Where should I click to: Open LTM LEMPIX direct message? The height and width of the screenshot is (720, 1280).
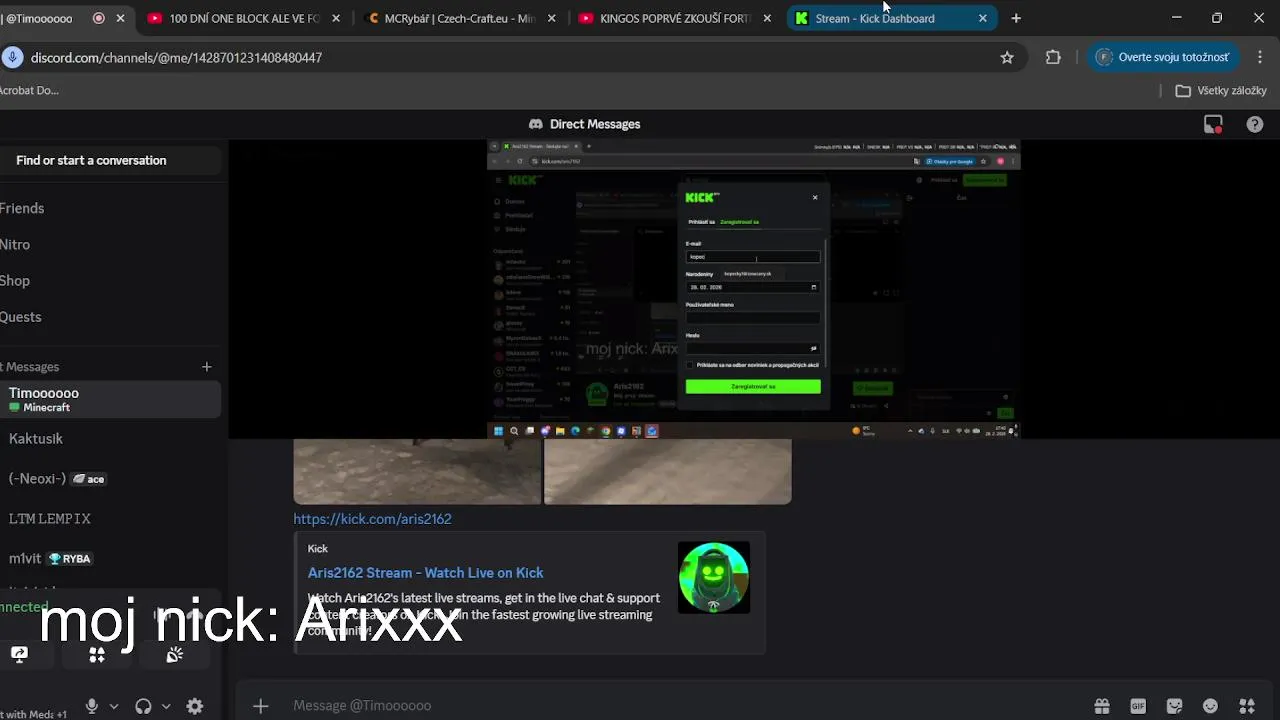[x=108, y=519]
